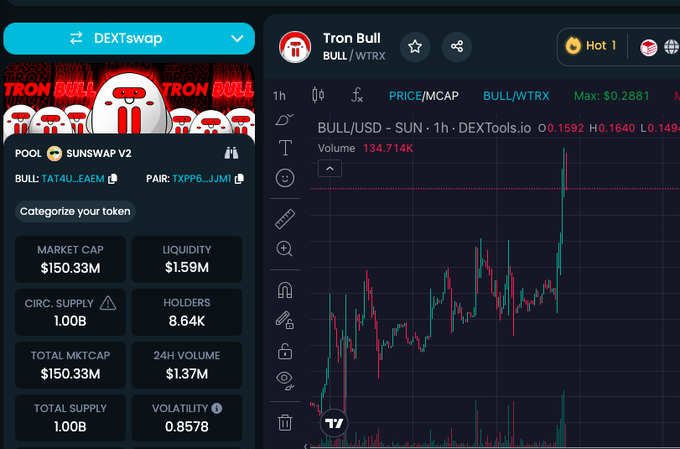680x449 pixels.
Task: Hide all drawings with eye icon
Action: pos(285,380)
